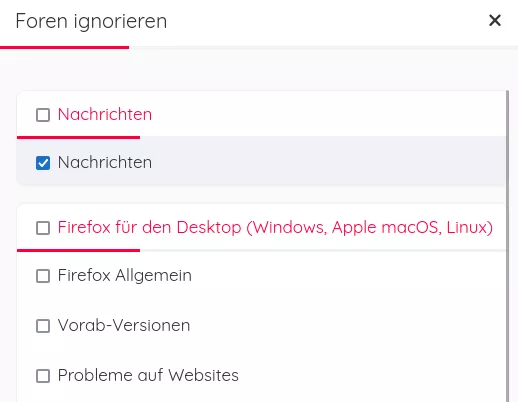
Task: Close the Foren ignorieren dialog
Action: pyautogui.click(x=495, y=20)
